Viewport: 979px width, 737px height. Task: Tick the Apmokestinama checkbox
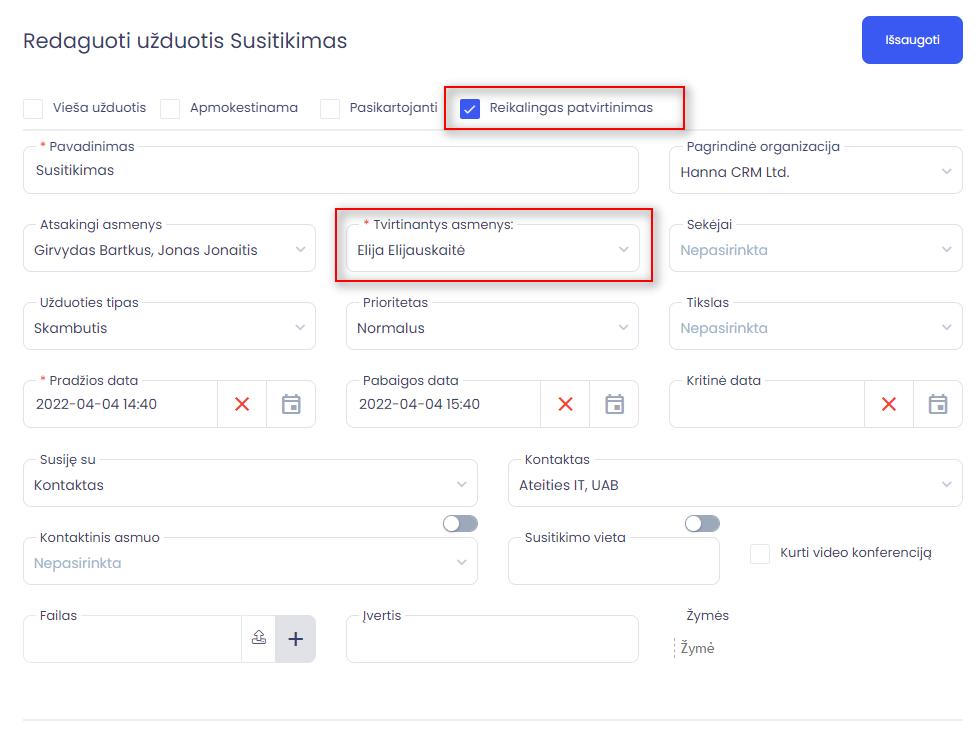point(170,108)
